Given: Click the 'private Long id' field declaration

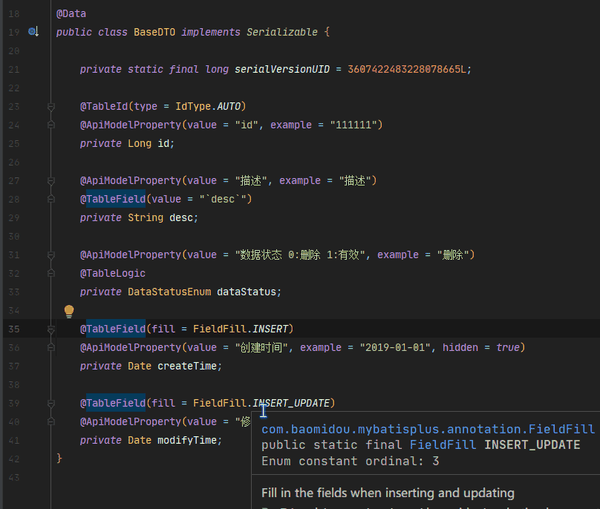Looking at the screenshot, I should [x=127, y=144].
